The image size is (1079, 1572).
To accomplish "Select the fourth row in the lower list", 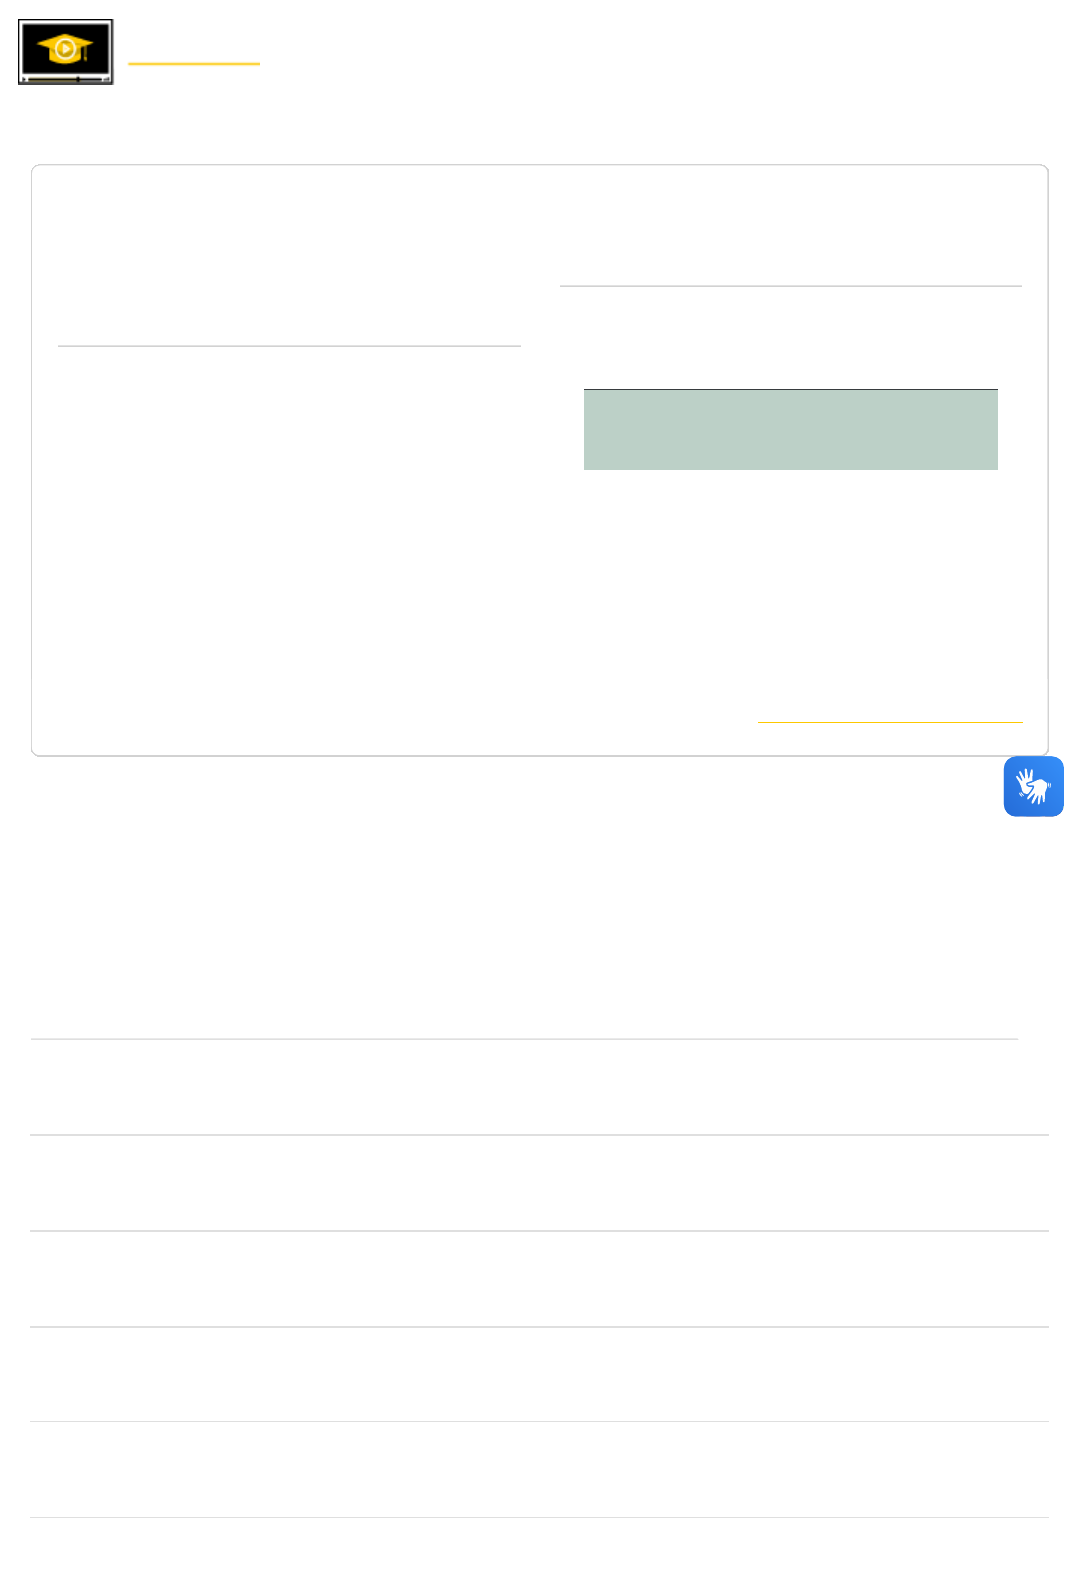I will pos(539,1374).
